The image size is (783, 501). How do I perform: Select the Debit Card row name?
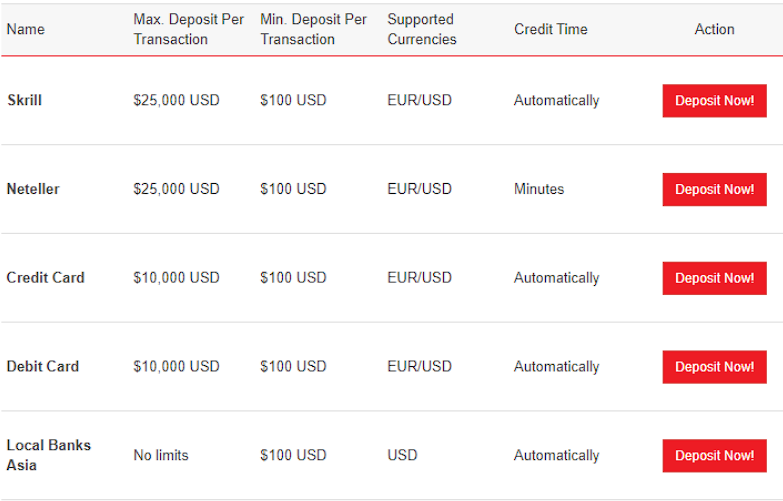click(43, 367)
